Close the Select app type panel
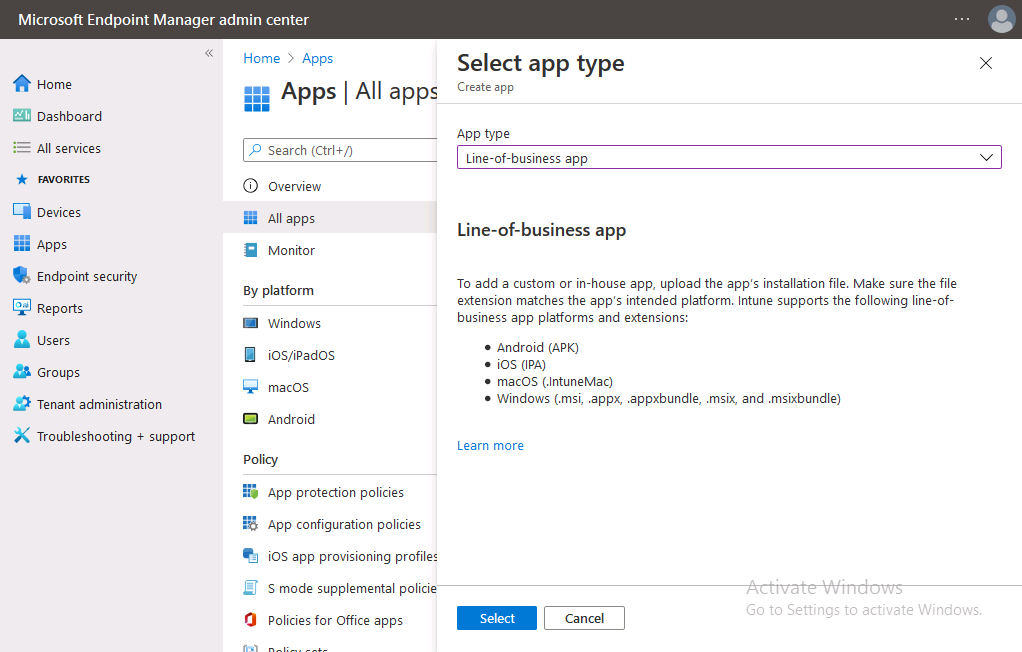1022x652 pixels. click(986, 63)
